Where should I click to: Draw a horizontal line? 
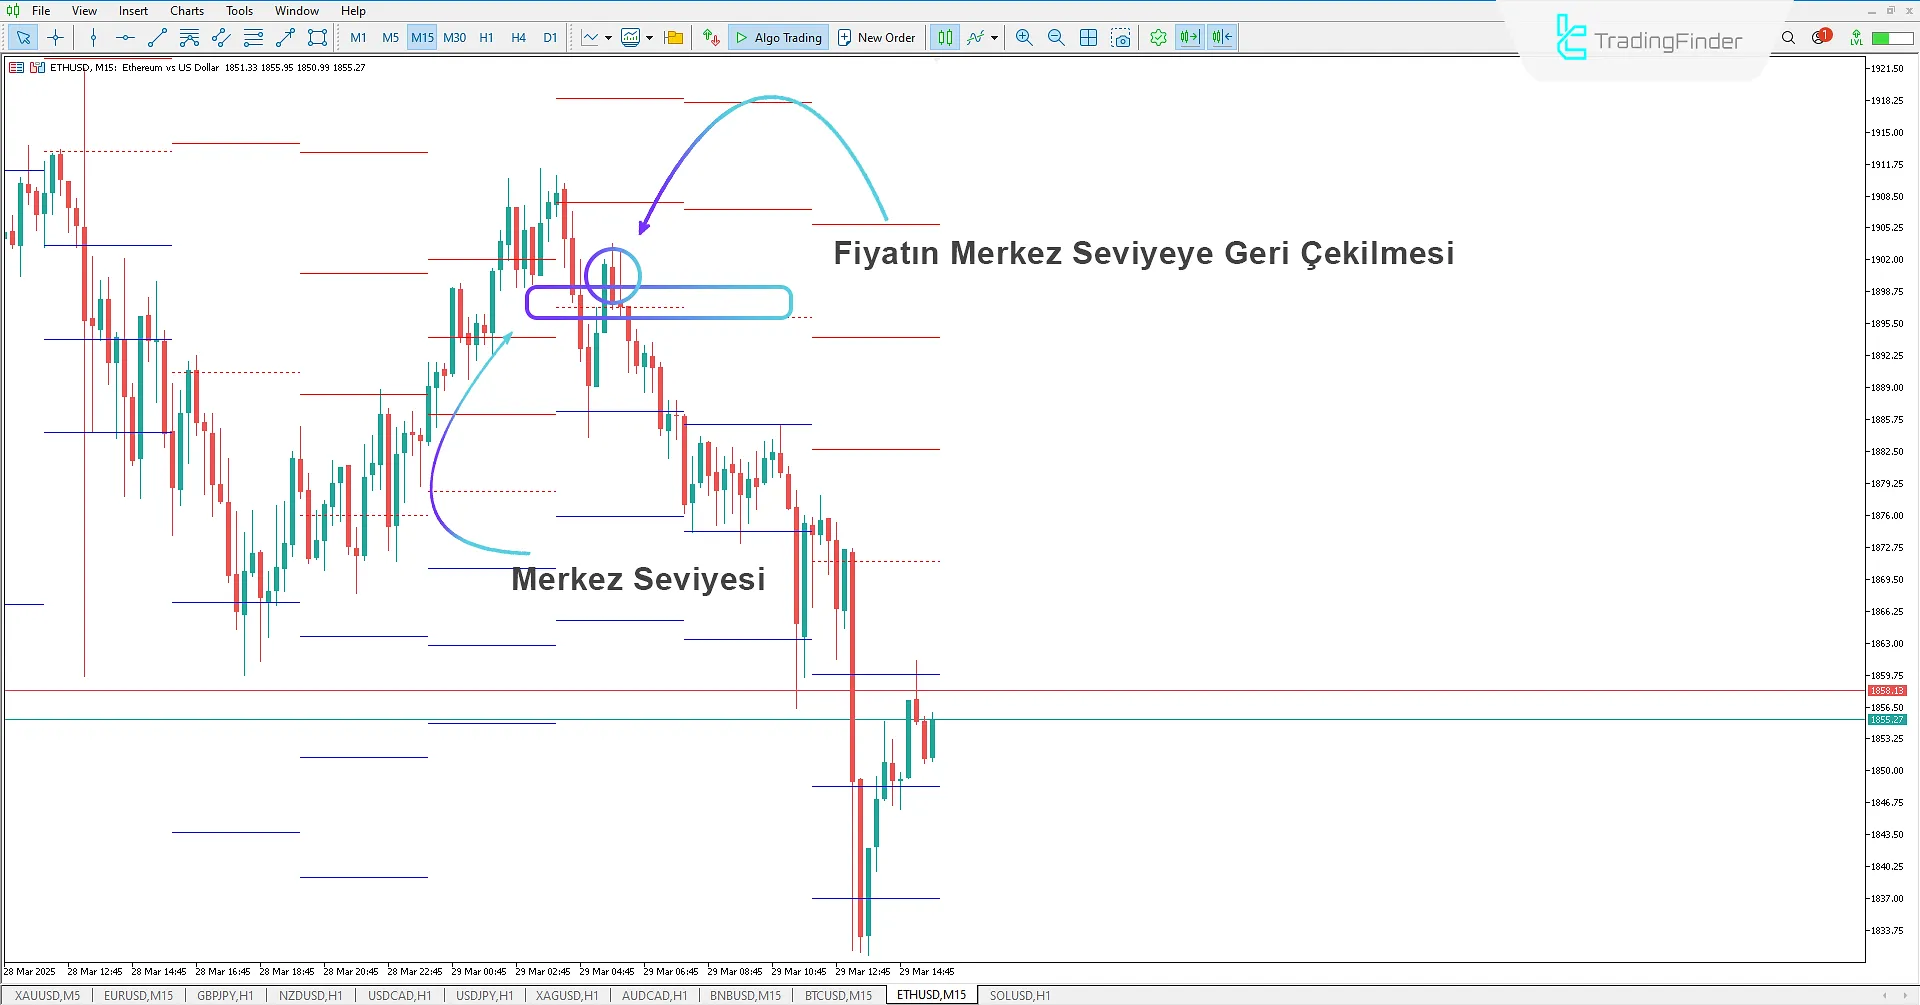click(125, 38)
